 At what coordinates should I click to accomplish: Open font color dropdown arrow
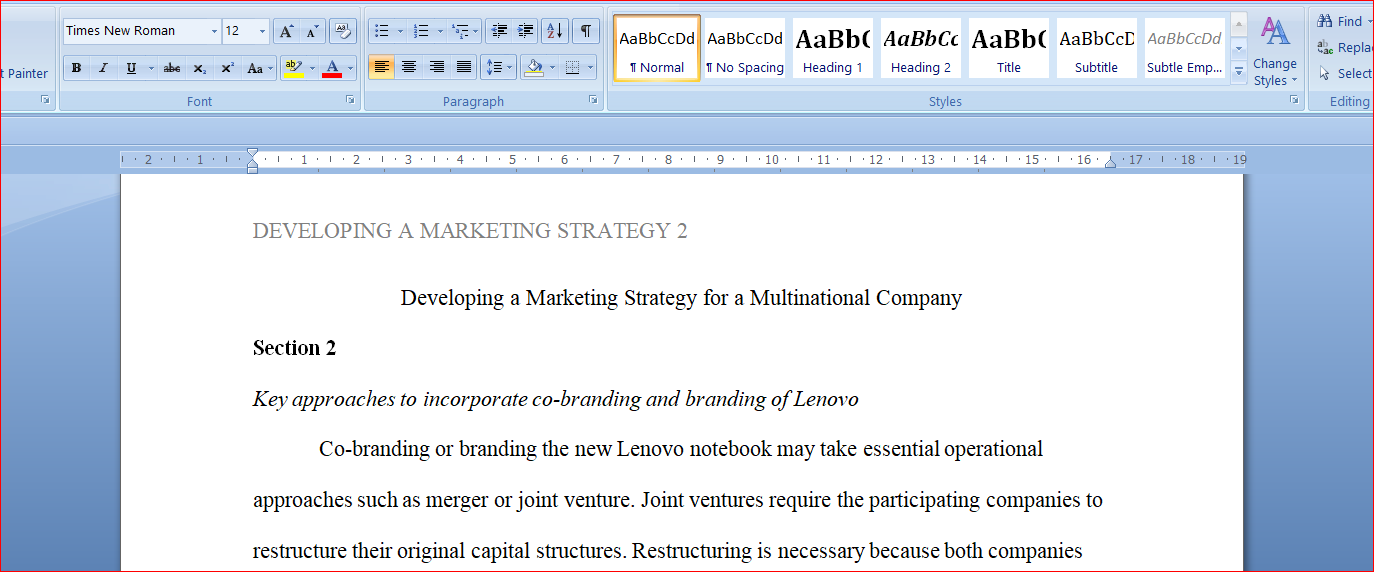click(351, 68)
